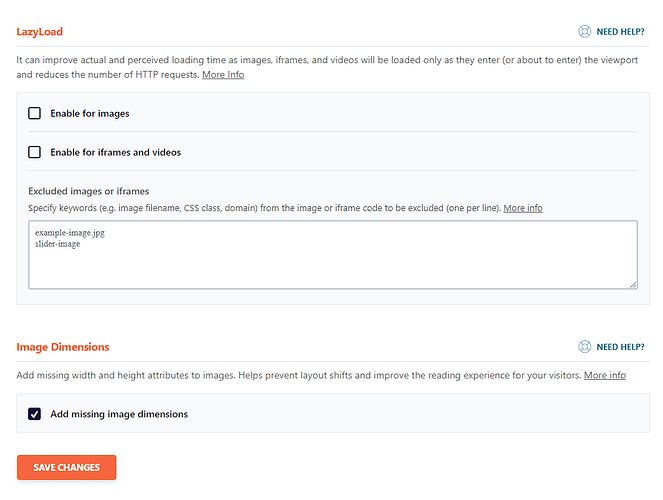The width and height of the screenshot is (663, 500).
Task: Click the 'Add missing image dimensions' label
Action: [x=119, y=414]
